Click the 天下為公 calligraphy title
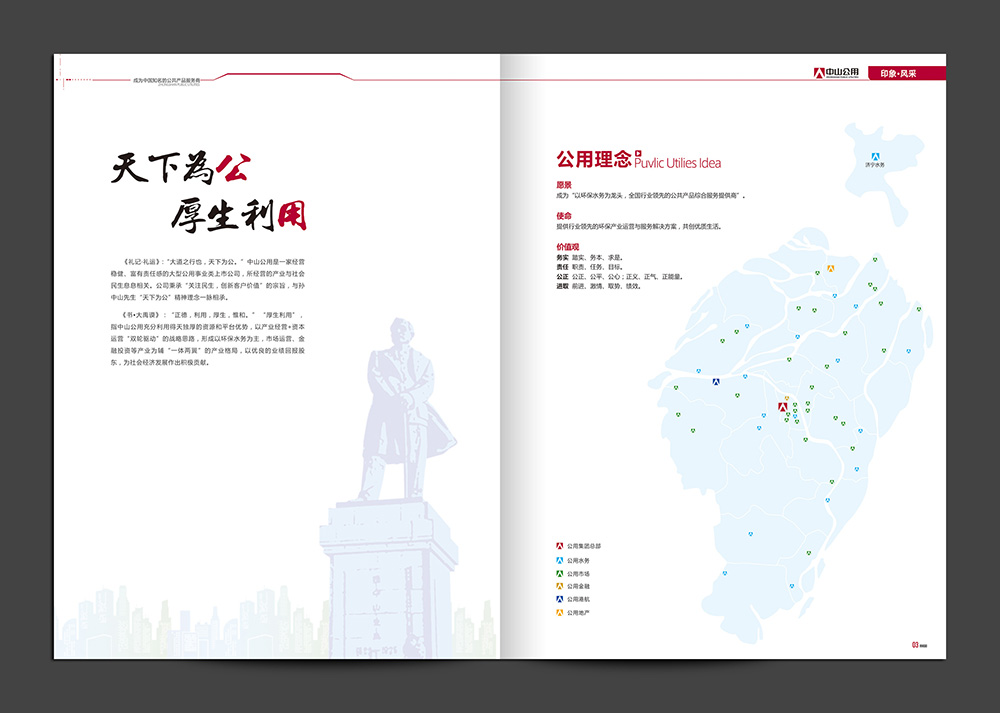 coord(181,168)
